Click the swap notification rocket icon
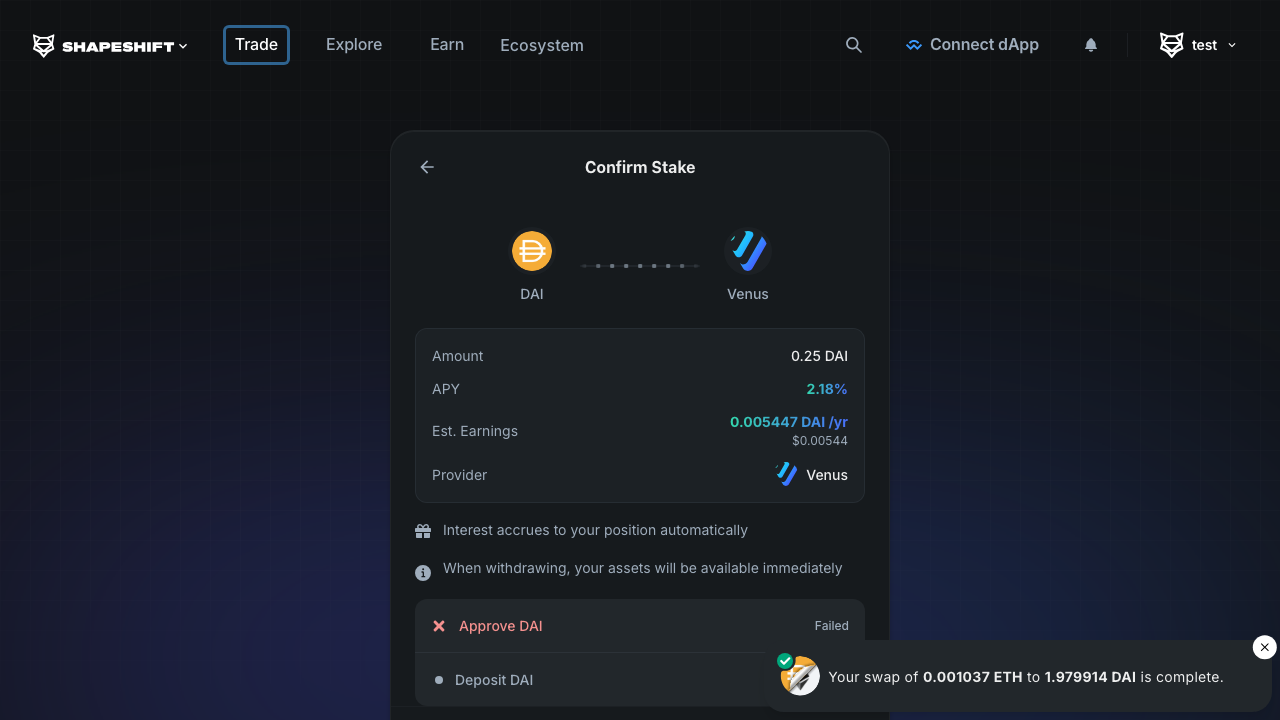The width and height of the screenshot is (1280, 720). click(x=800, y=677)
